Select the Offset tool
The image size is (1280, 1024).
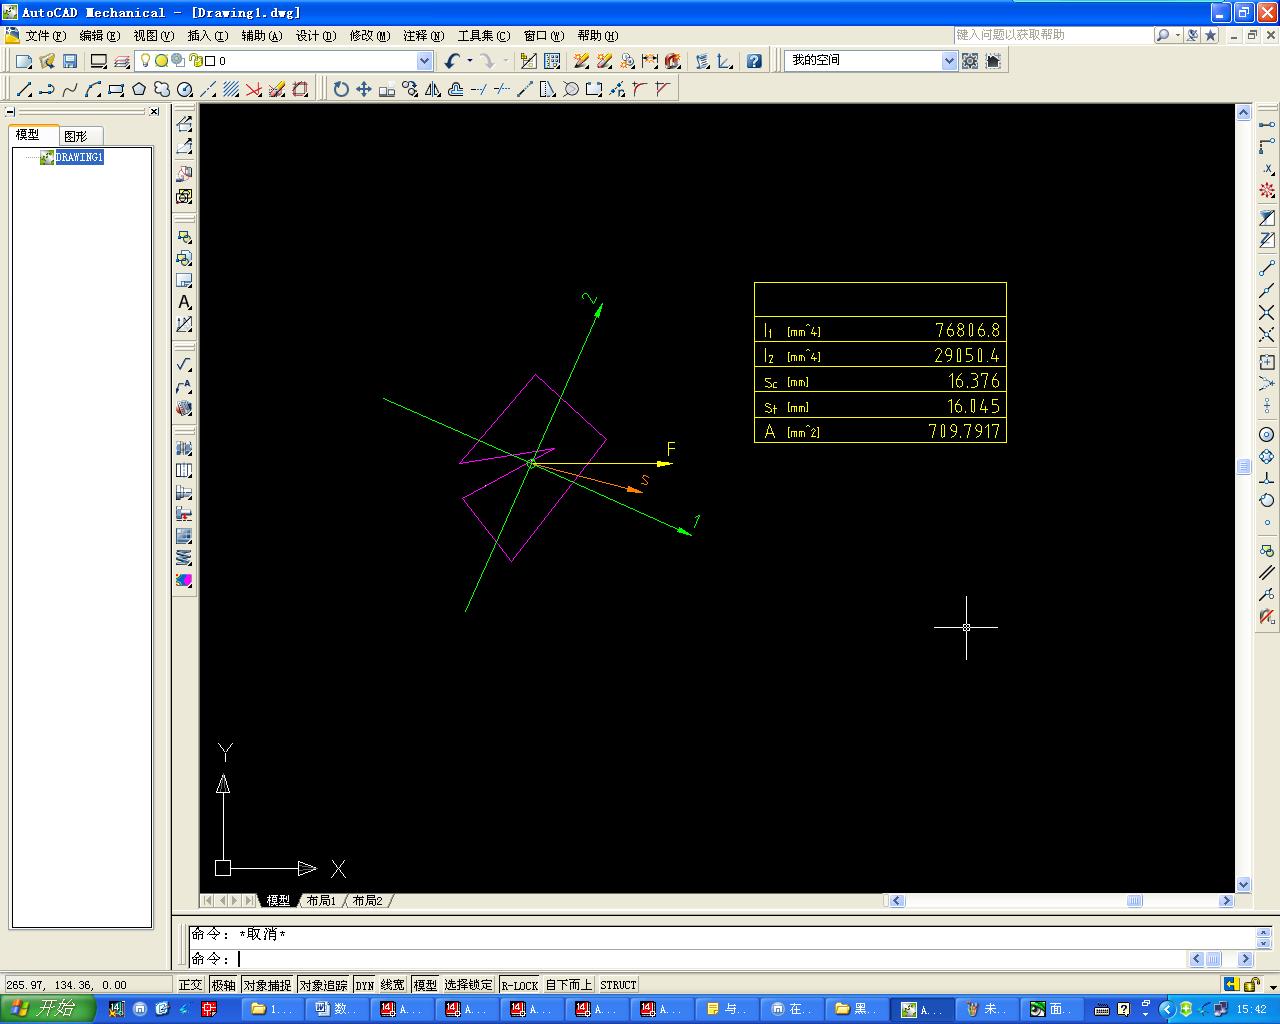coord(456,90)
